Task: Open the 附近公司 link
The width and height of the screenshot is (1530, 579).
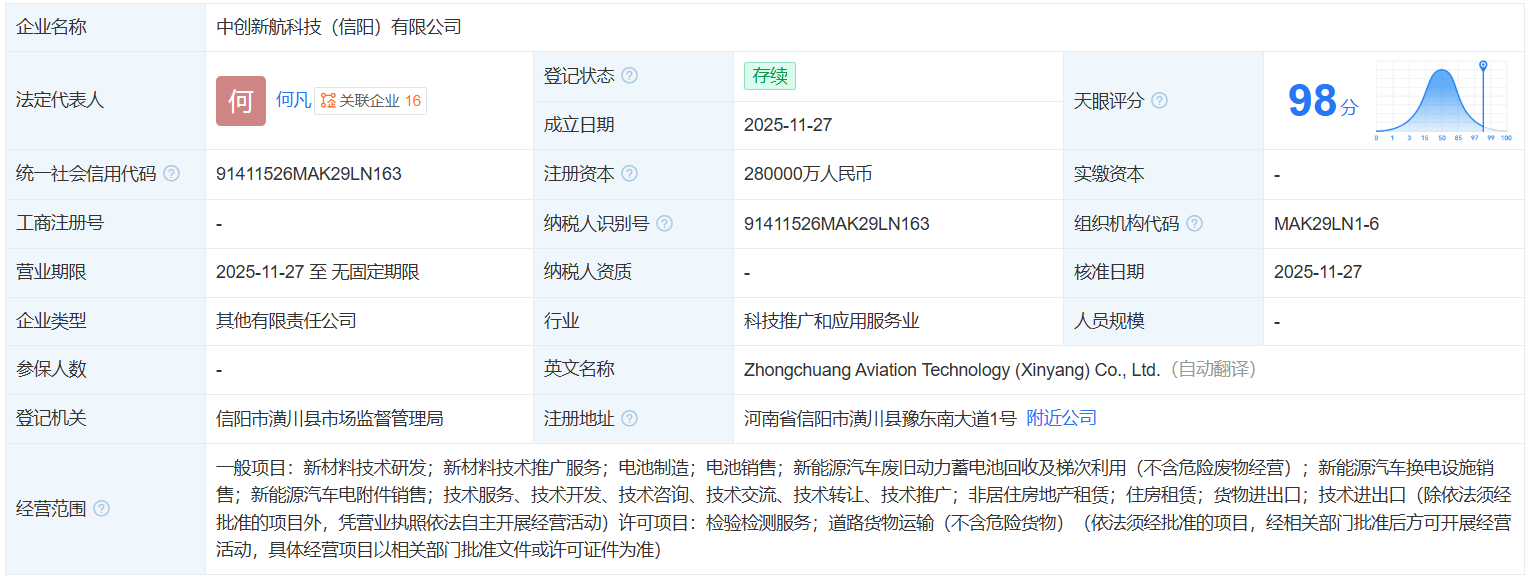Action: [x=1061, y=418]
